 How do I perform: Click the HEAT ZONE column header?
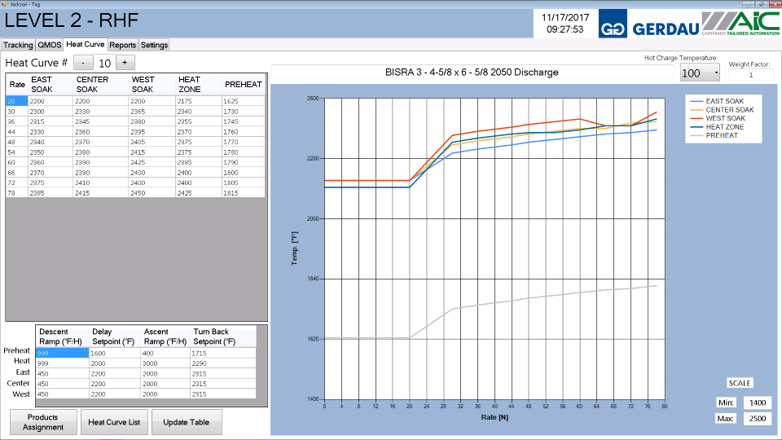click(x=198, y=84)
